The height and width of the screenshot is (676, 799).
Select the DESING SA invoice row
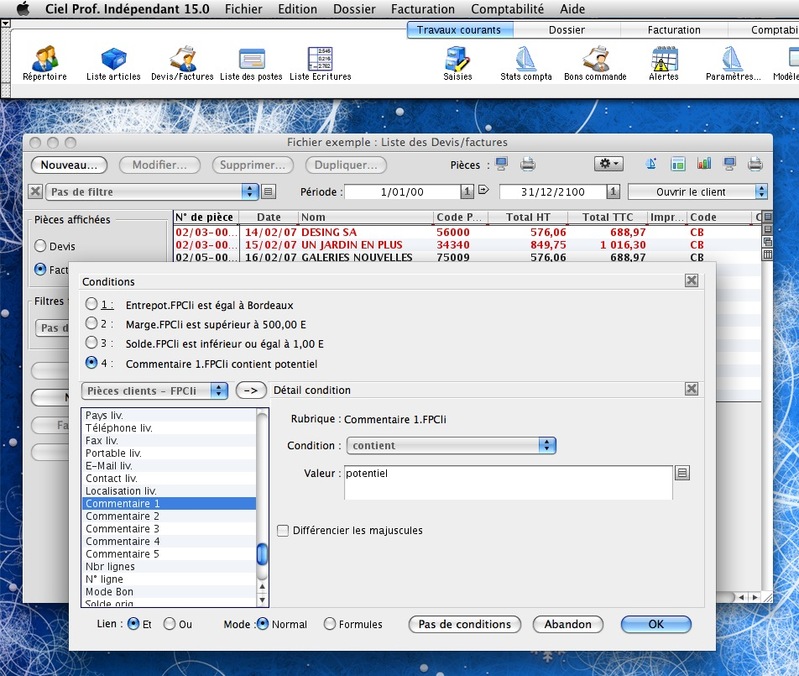(466, 232)
